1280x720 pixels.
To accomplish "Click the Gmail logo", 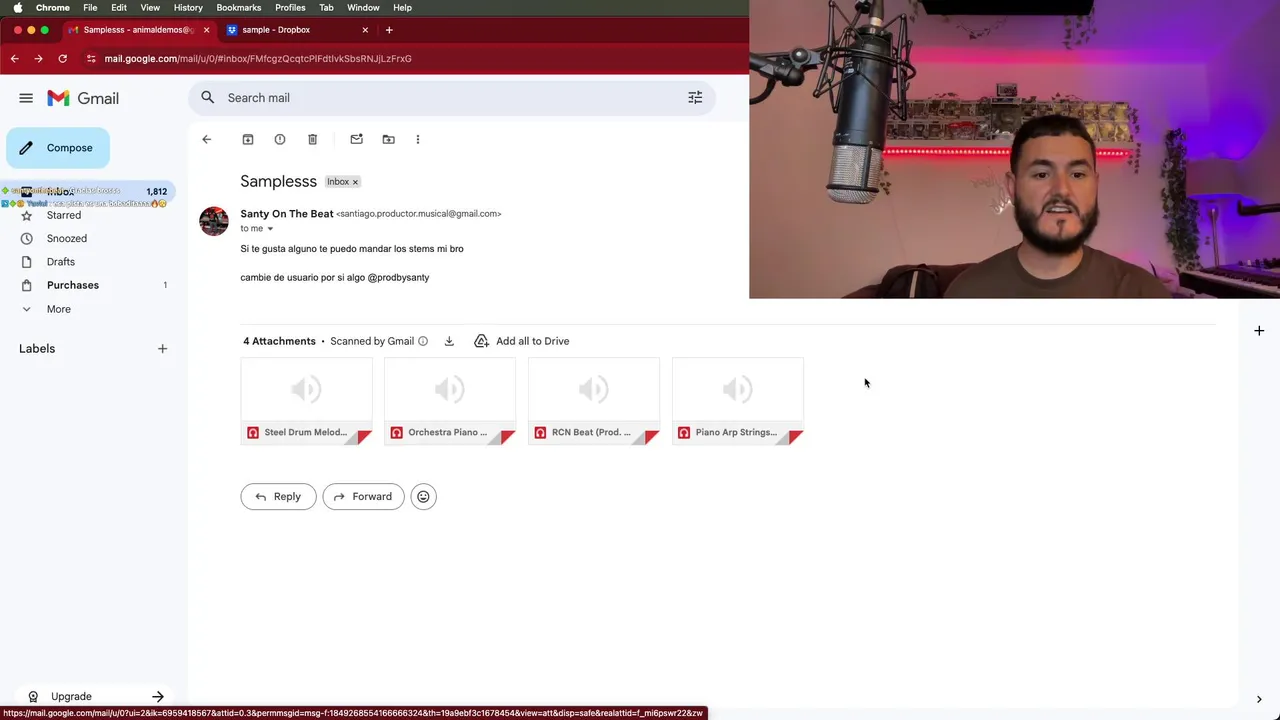I will 83,98.
